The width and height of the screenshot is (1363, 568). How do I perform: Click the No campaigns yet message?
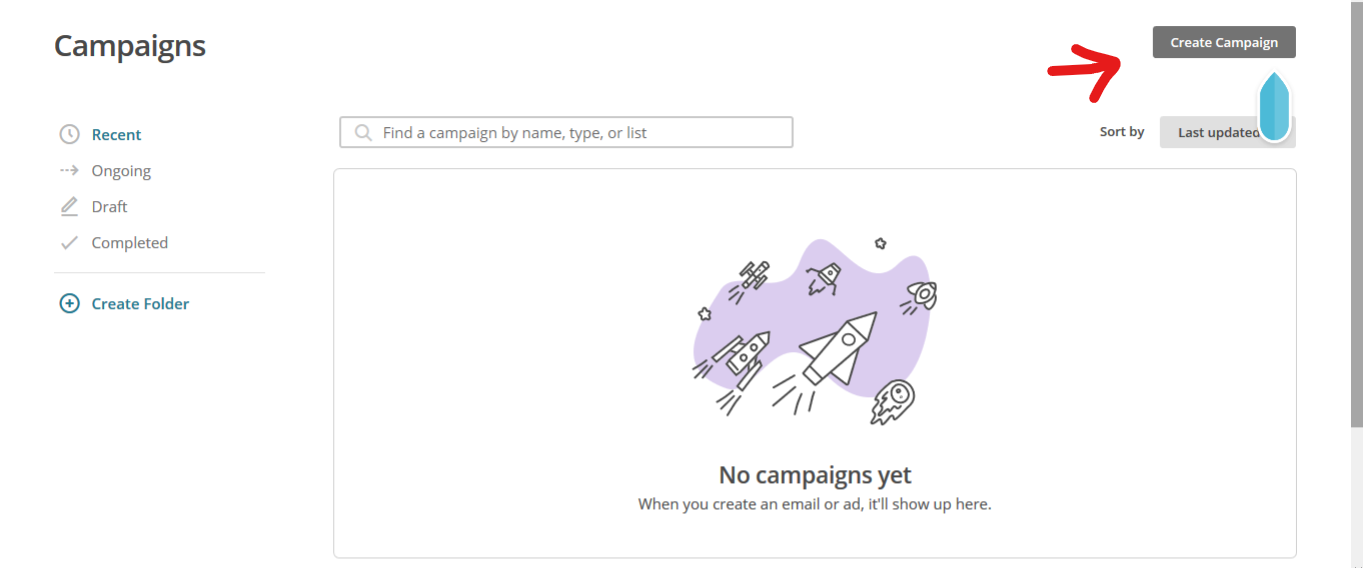coord(815,475)
